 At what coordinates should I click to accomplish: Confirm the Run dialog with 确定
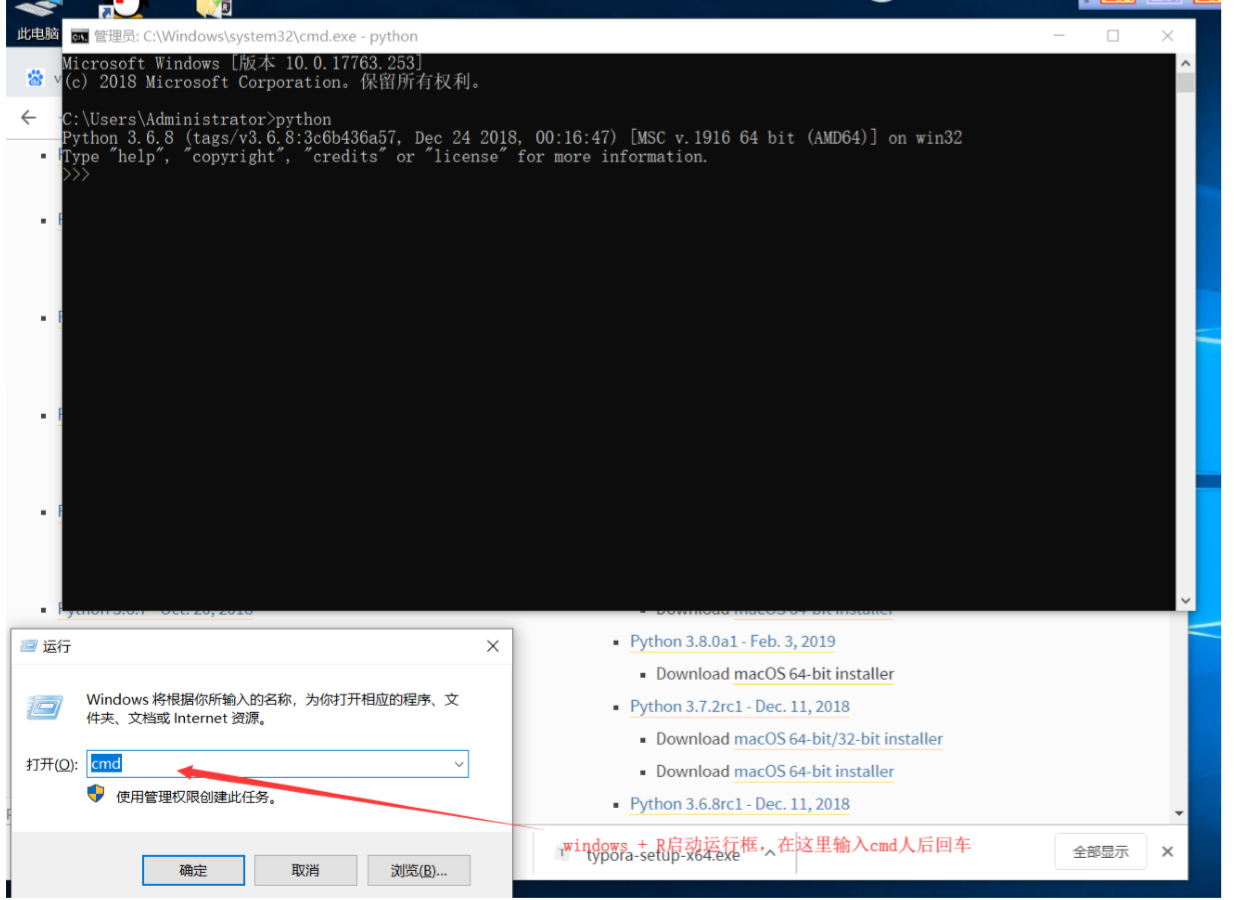pos(193,870)
